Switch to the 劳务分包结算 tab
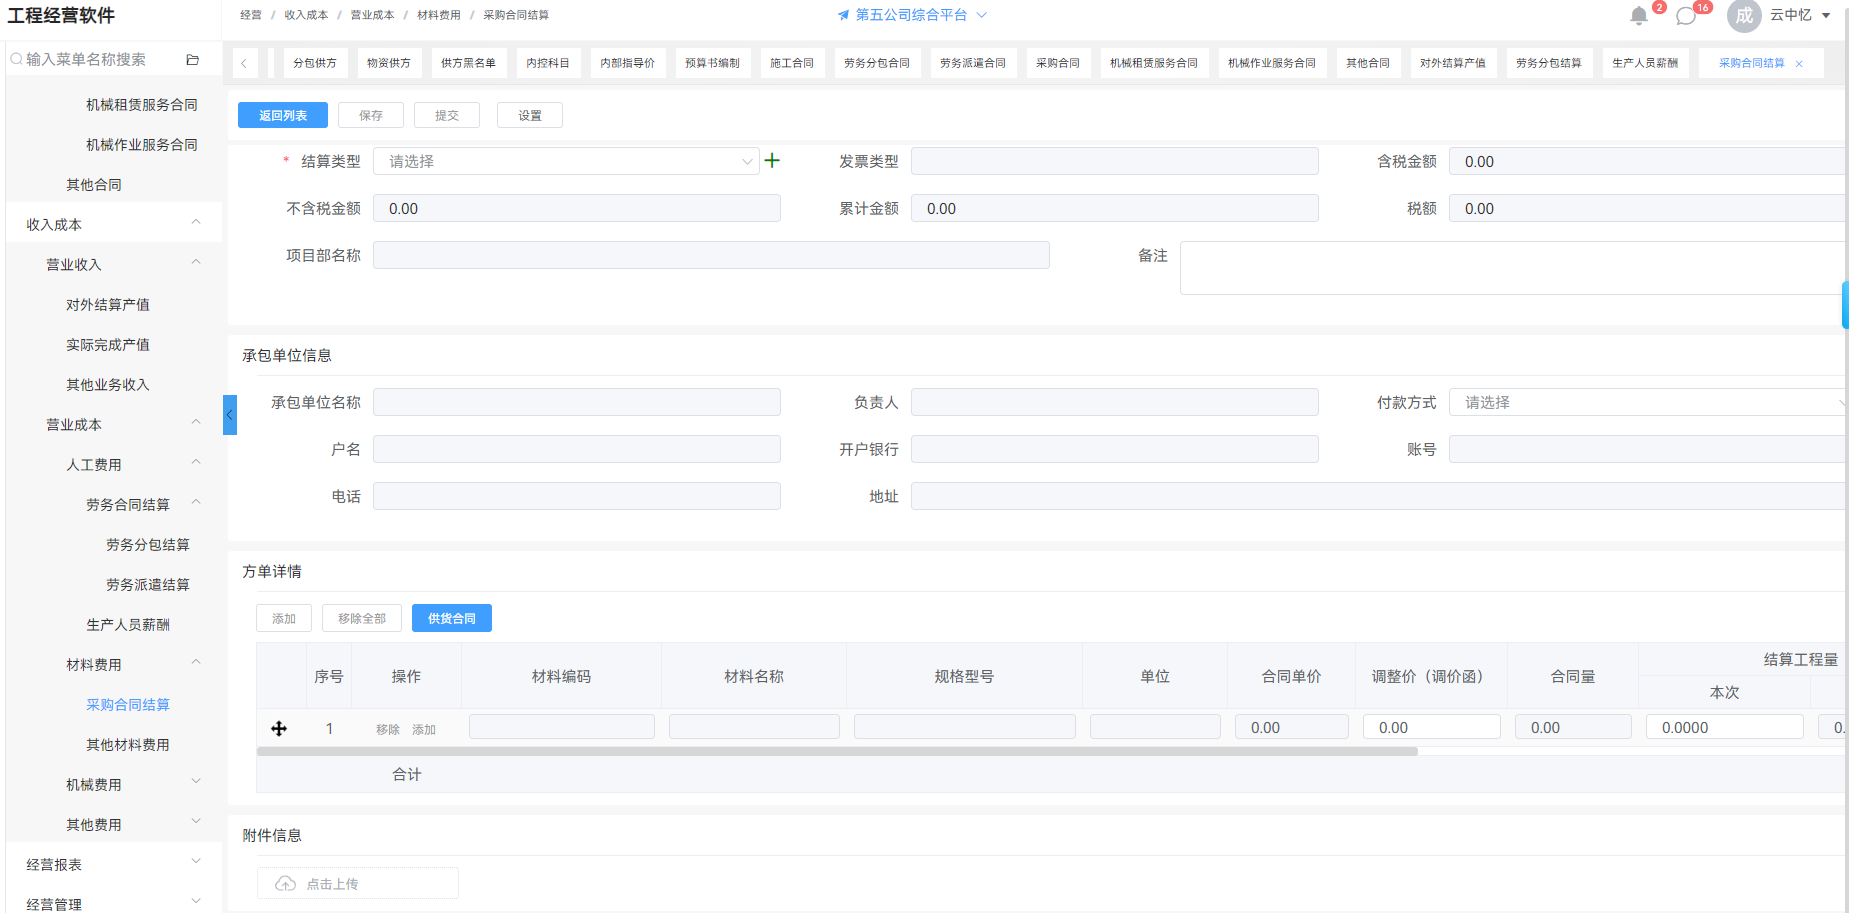 (x=1548, y=63)
